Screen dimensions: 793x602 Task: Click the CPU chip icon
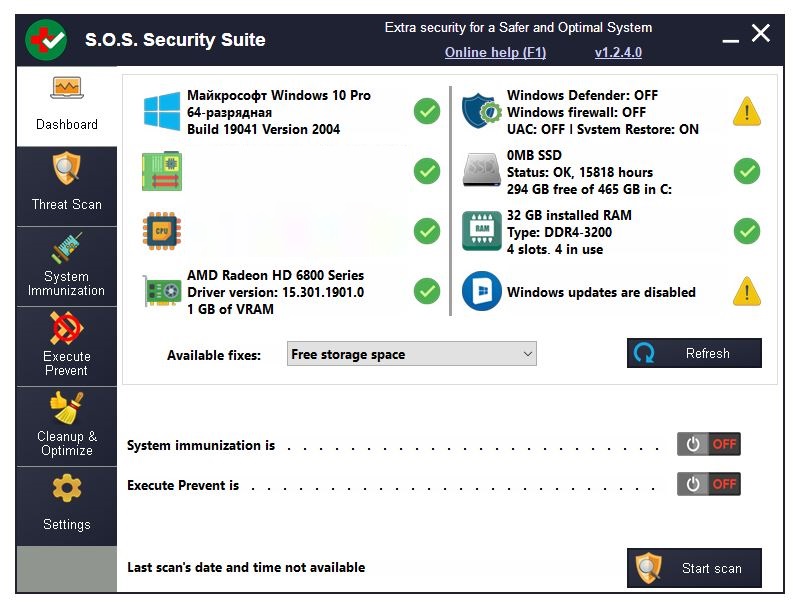point(161,231)
